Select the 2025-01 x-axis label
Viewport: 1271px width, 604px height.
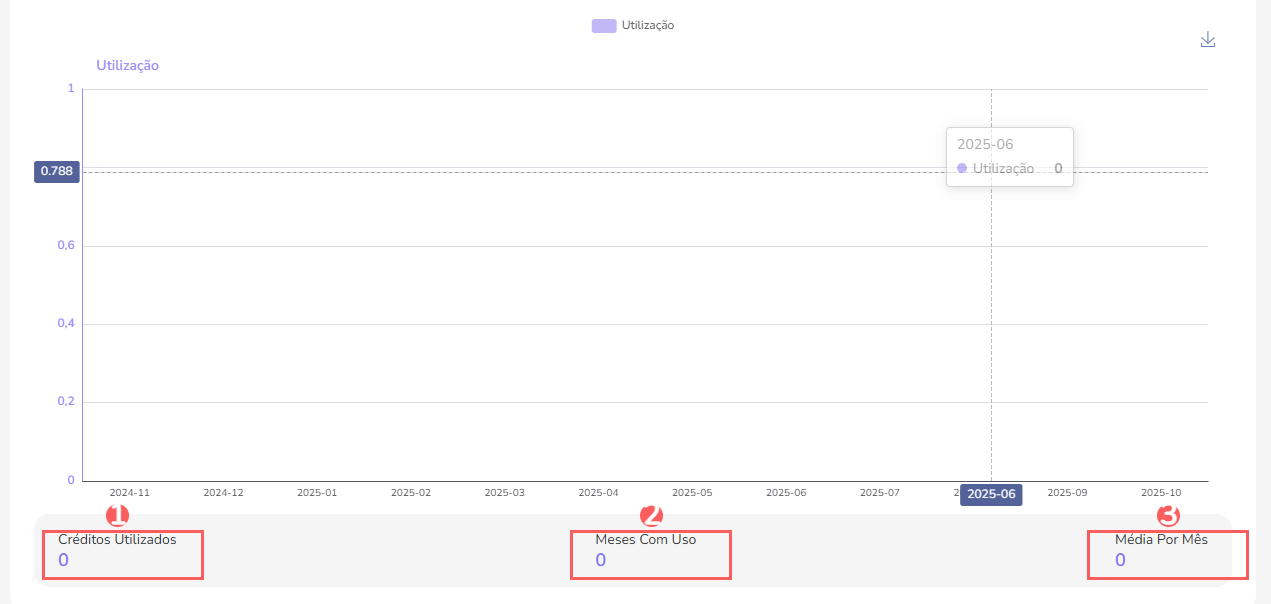tap(317, 493)
